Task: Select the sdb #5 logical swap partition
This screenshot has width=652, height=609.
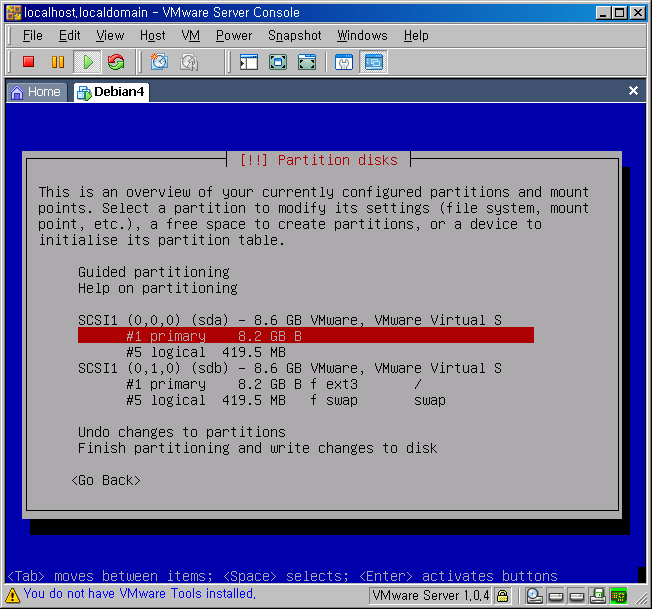Action: tap(285, 400)
